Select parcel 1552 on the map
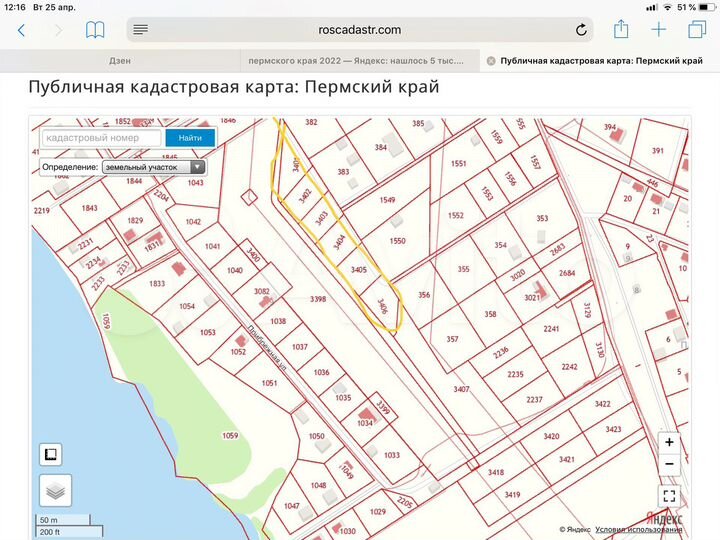This screenshot has width=720, height=540. coord(456,215)
